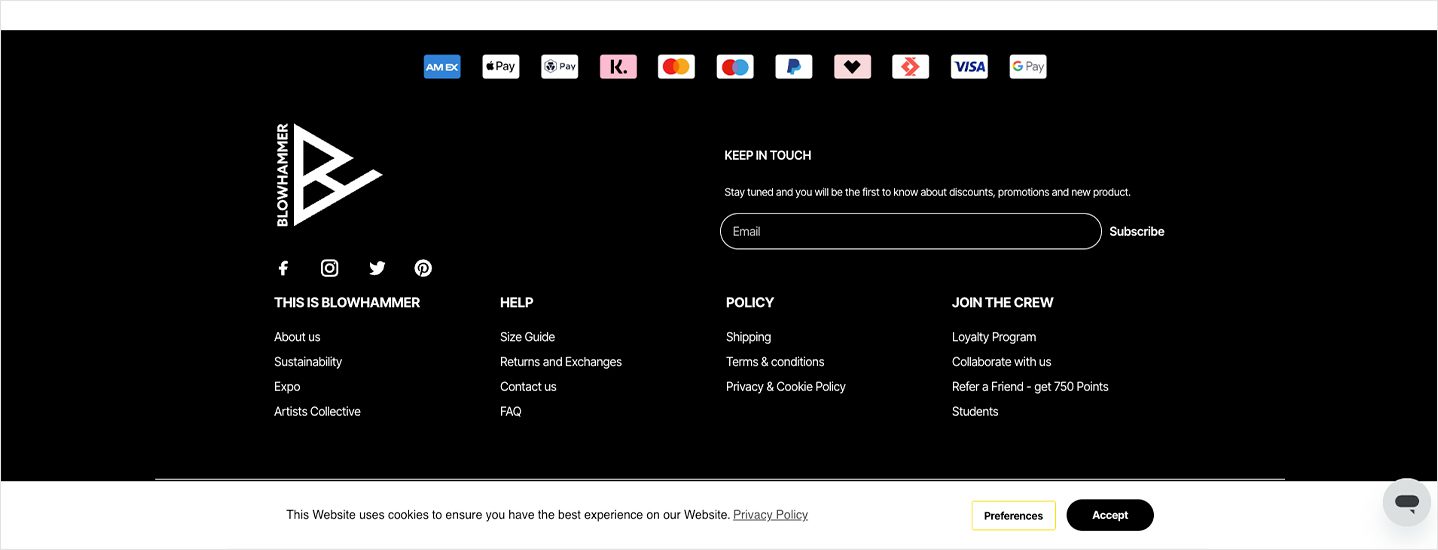This screenshot has height=550, width=1438.
Task: Click the Visa payment icon
Action: (x=969, y=67)
